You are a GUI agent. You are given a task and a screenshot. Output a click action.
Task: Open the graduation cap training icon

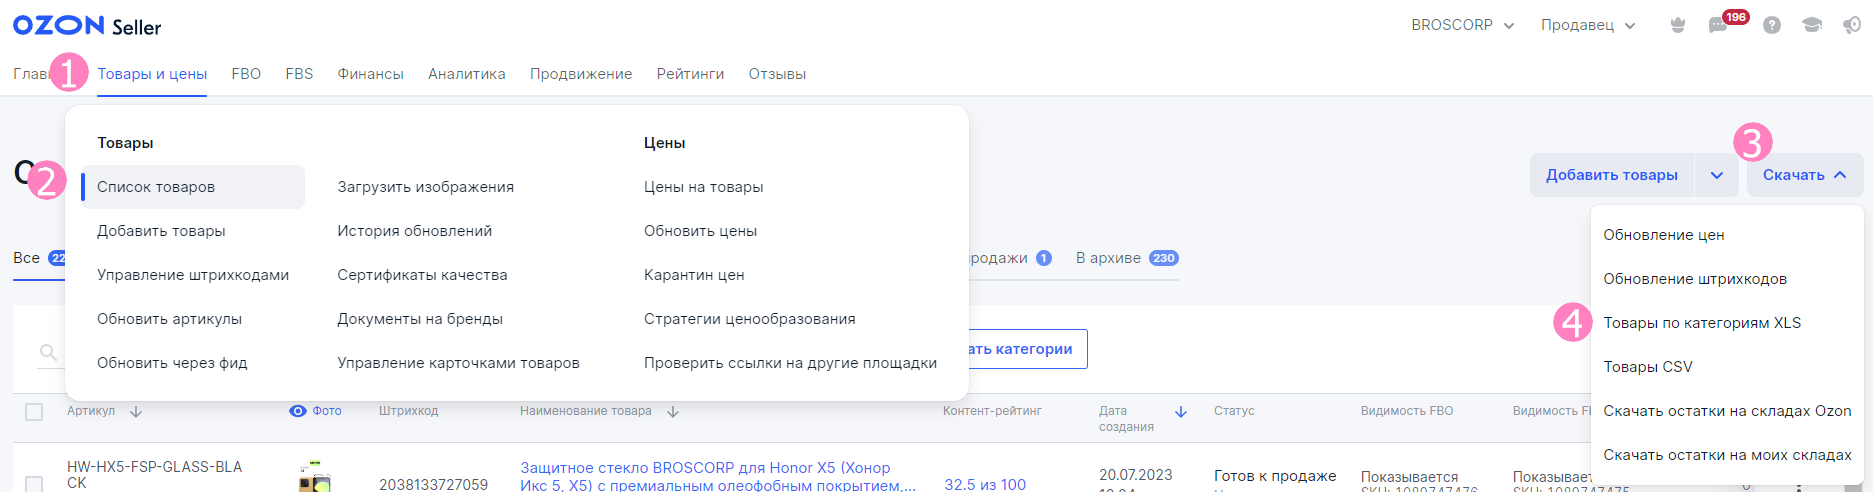click(x=1812, y=25)
